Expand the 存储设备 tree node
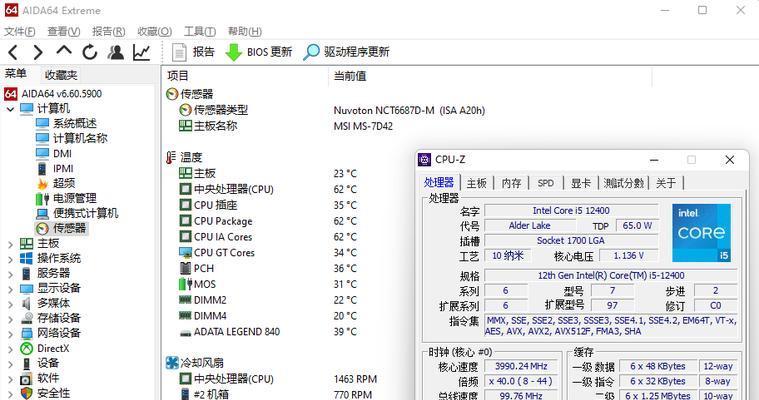This screenshot has width=759, height=400. [x=10, y=319]
